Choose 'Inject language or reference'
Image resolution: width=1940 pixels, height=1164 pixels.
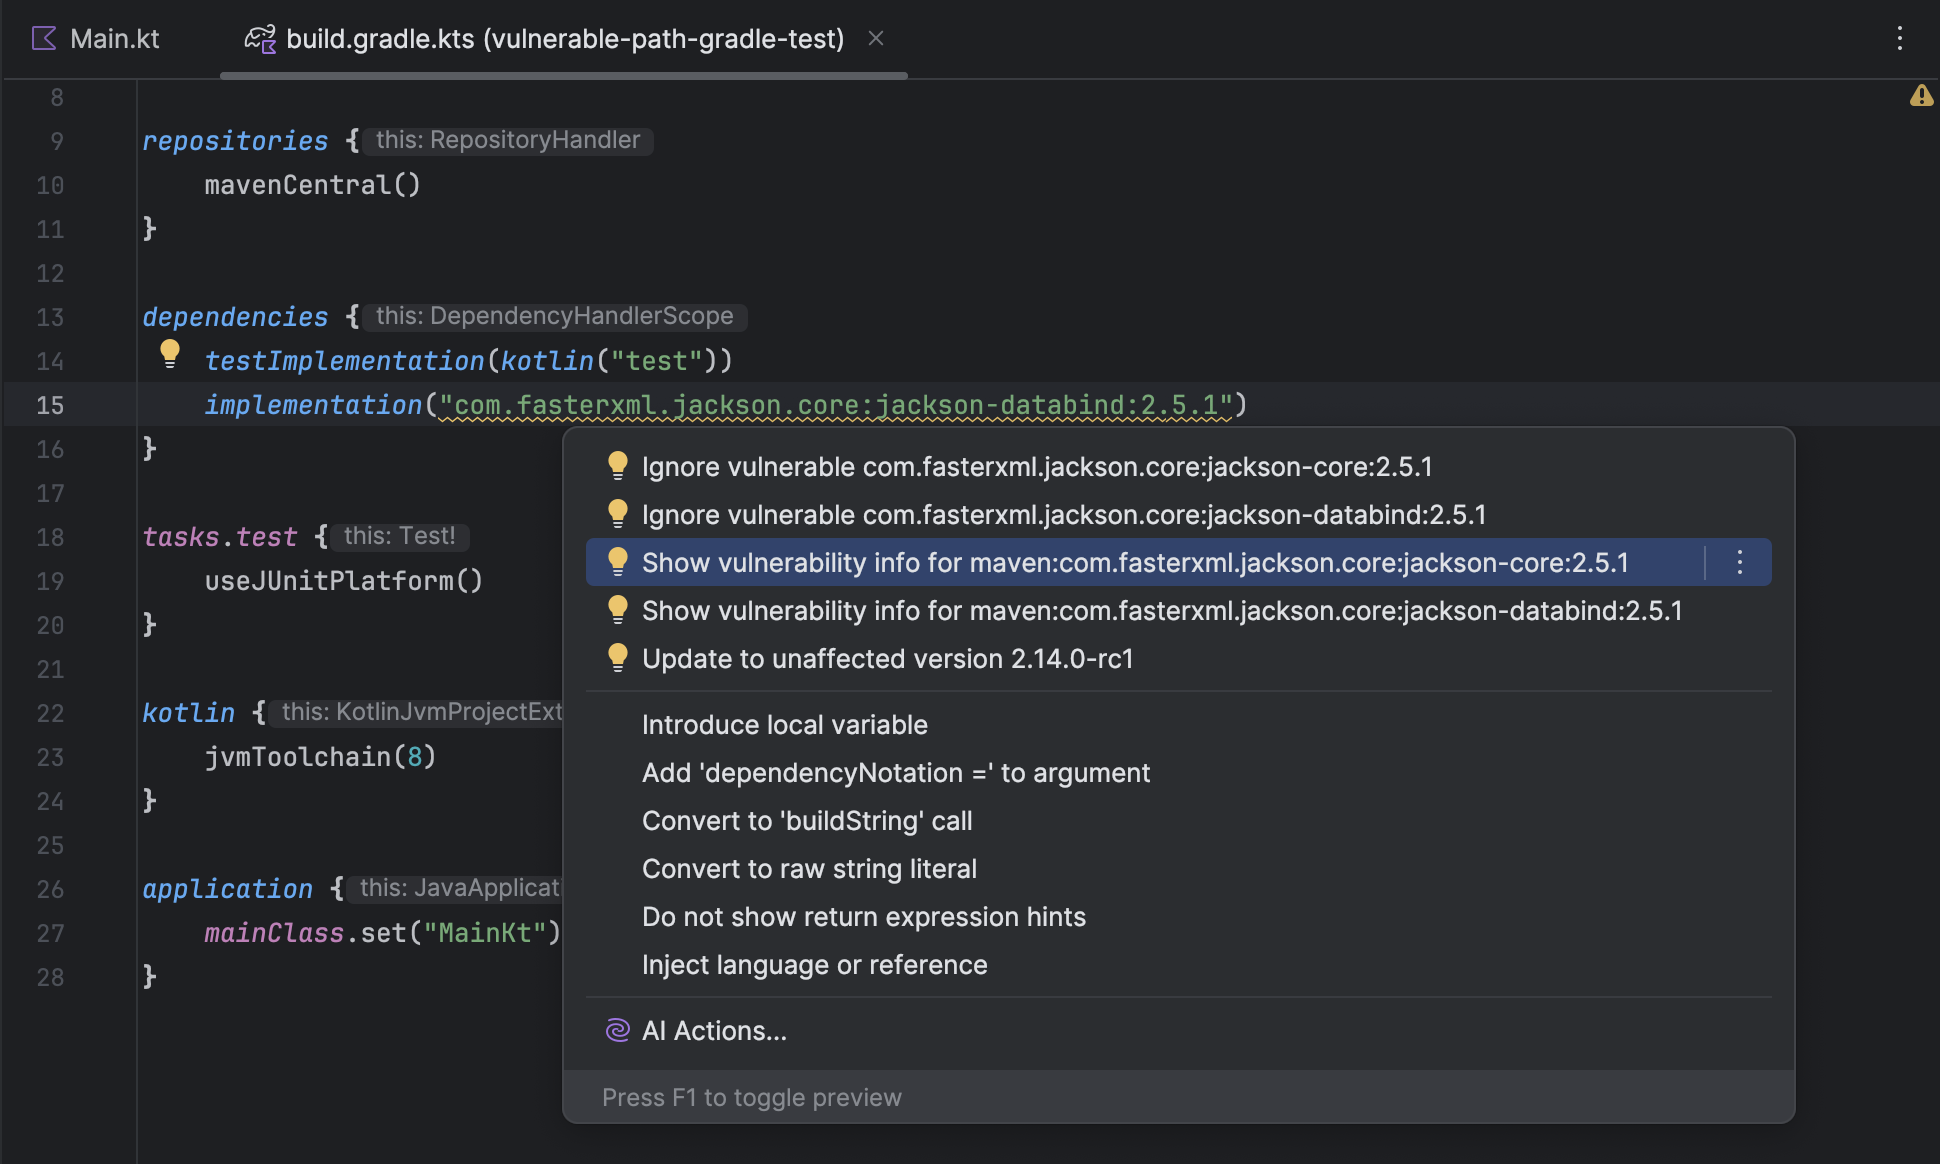815,964
